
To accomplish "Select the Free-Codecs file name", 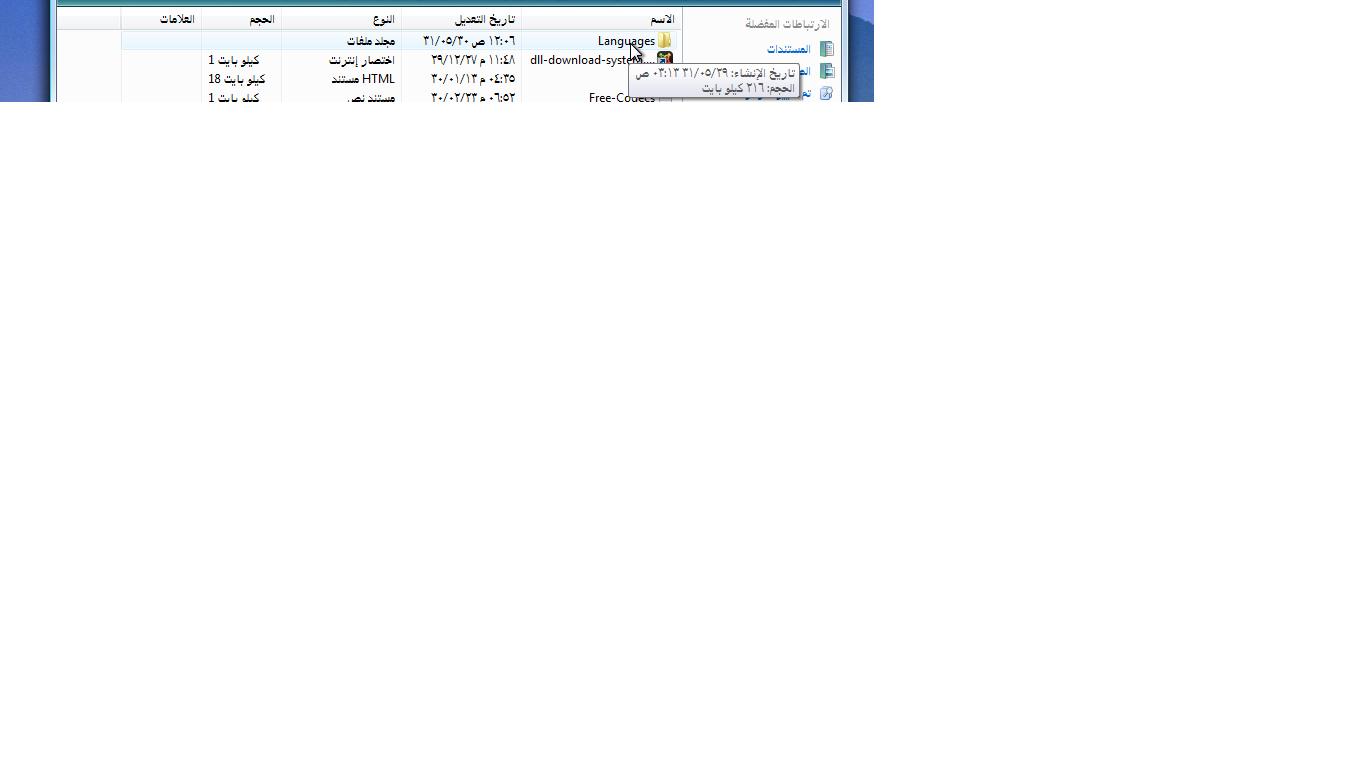I will click(x=621, y=98).
